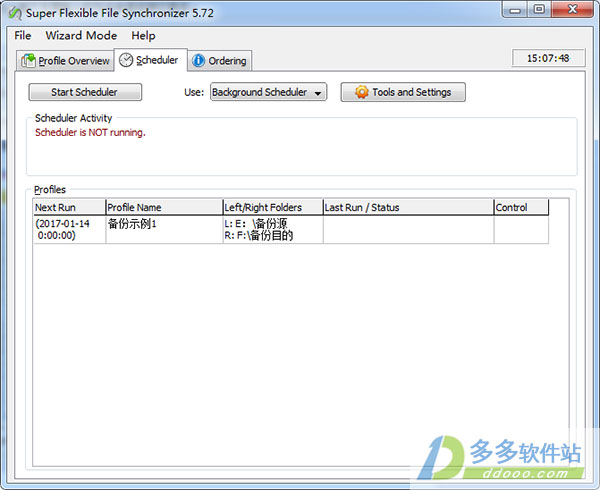Viewport: 600px width, 490px height.
Task: Click the Last Run / Status column header
Action: coord(408,207)
